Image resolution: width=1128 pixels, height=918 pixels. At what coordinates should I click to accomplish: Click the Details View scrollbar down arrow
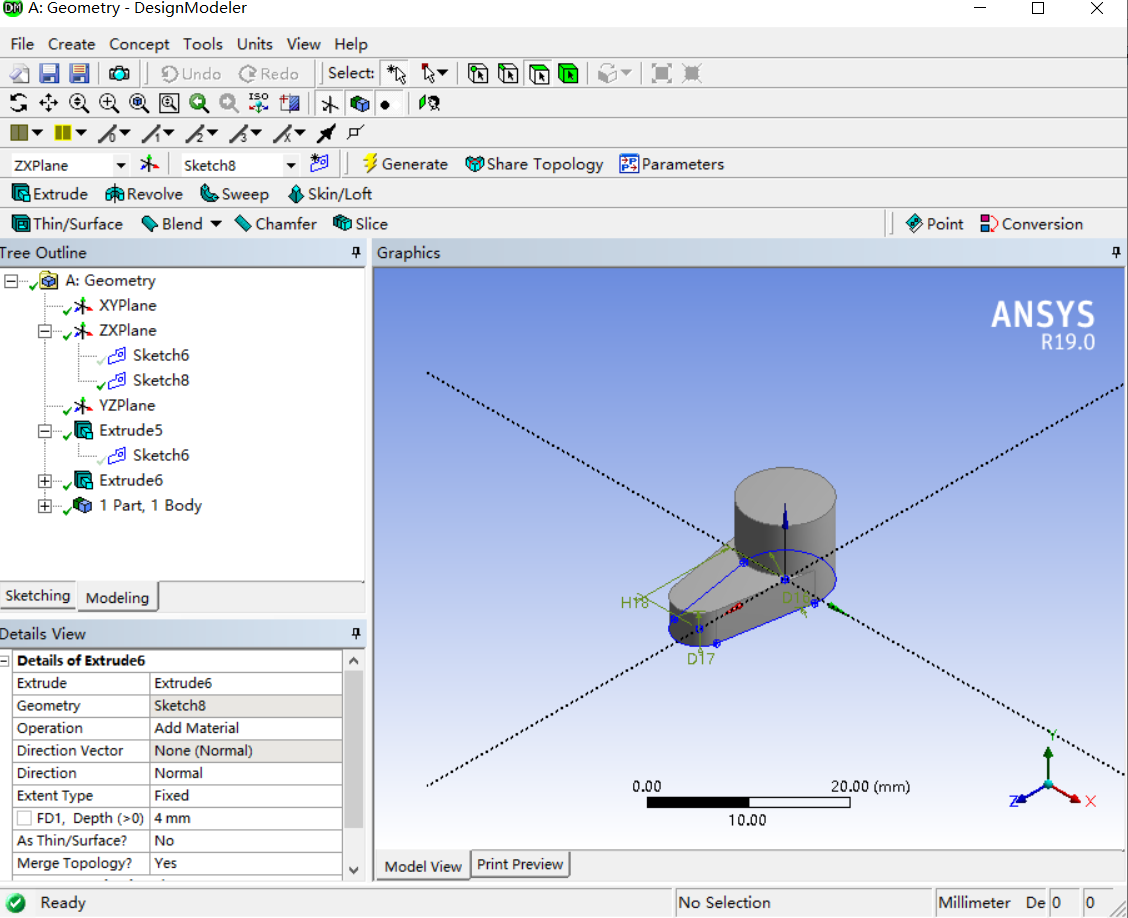click(x=353, y=869)
